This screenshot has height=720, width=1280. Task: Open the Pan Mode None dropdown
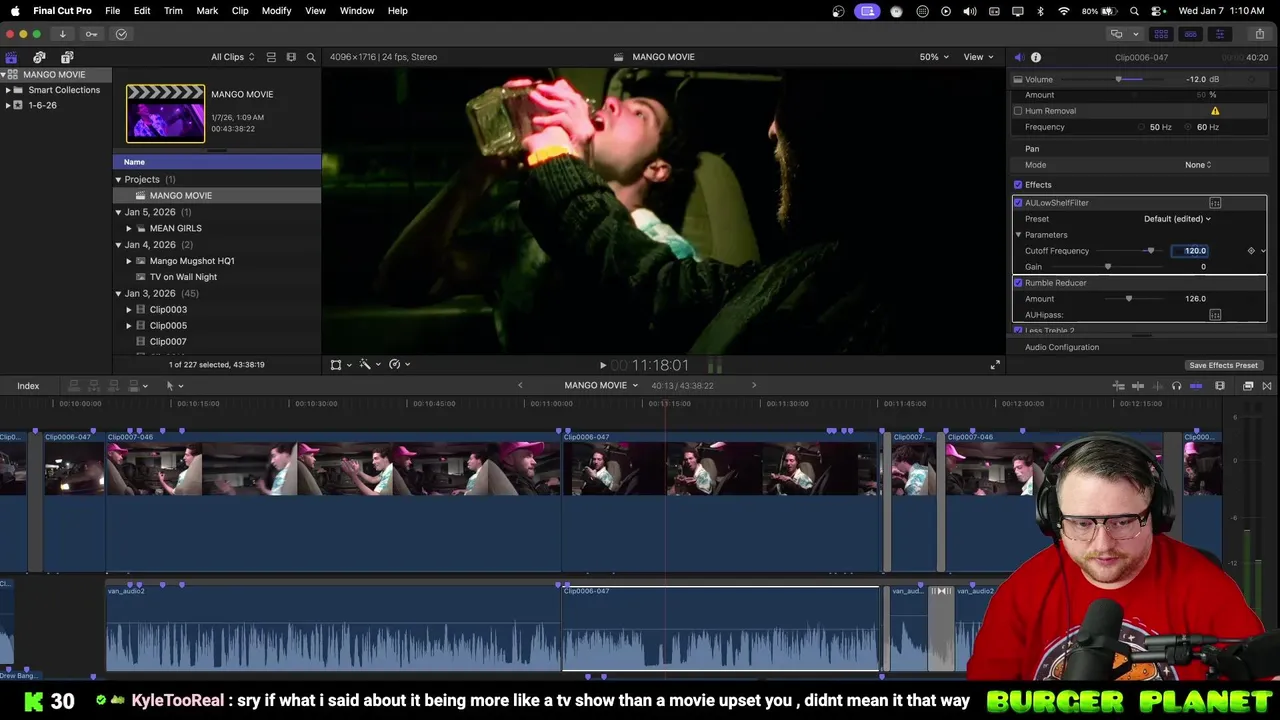click(x=1198, y=165)
